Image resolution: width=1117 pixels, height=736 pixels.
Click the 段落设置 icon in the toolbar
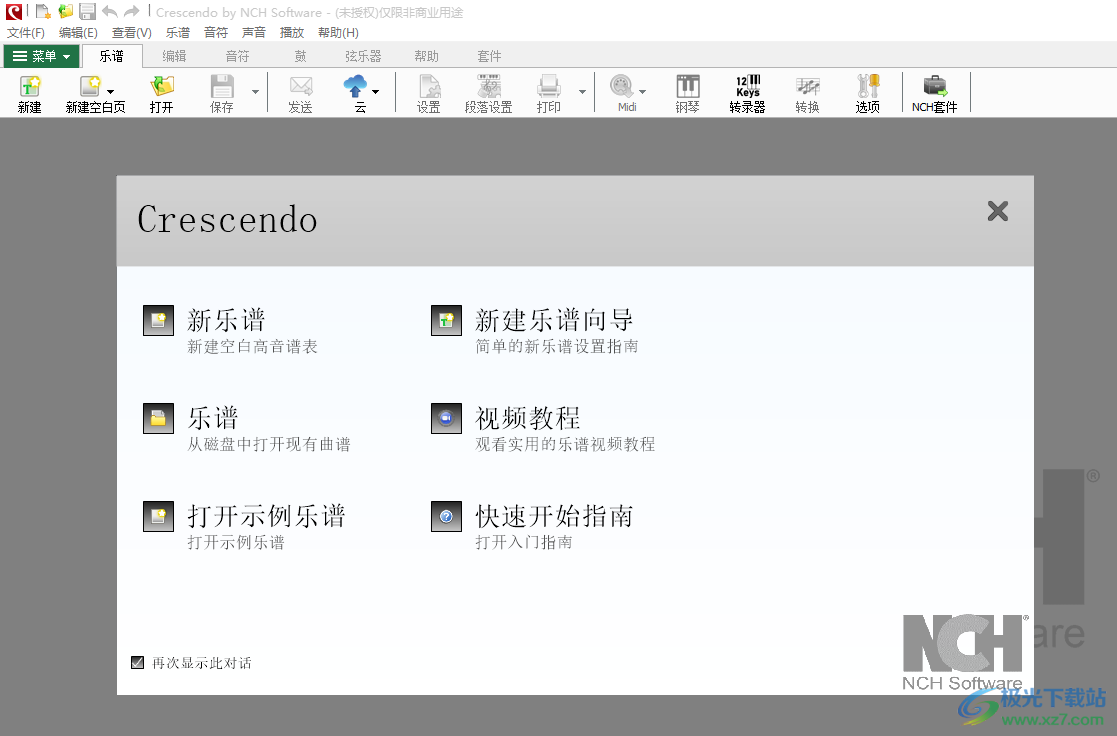489,93
